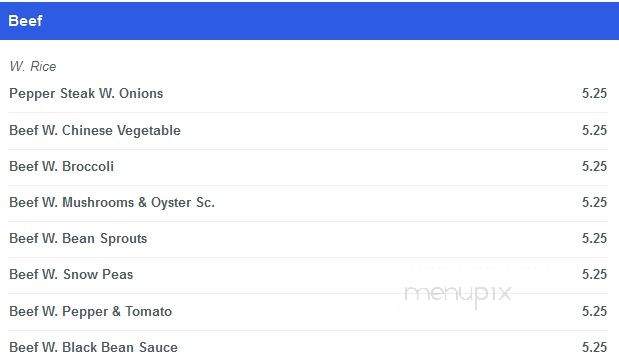
Task: Click the price beside Beef W. Chinese Vegetable
Action: (x=594, y=130)
